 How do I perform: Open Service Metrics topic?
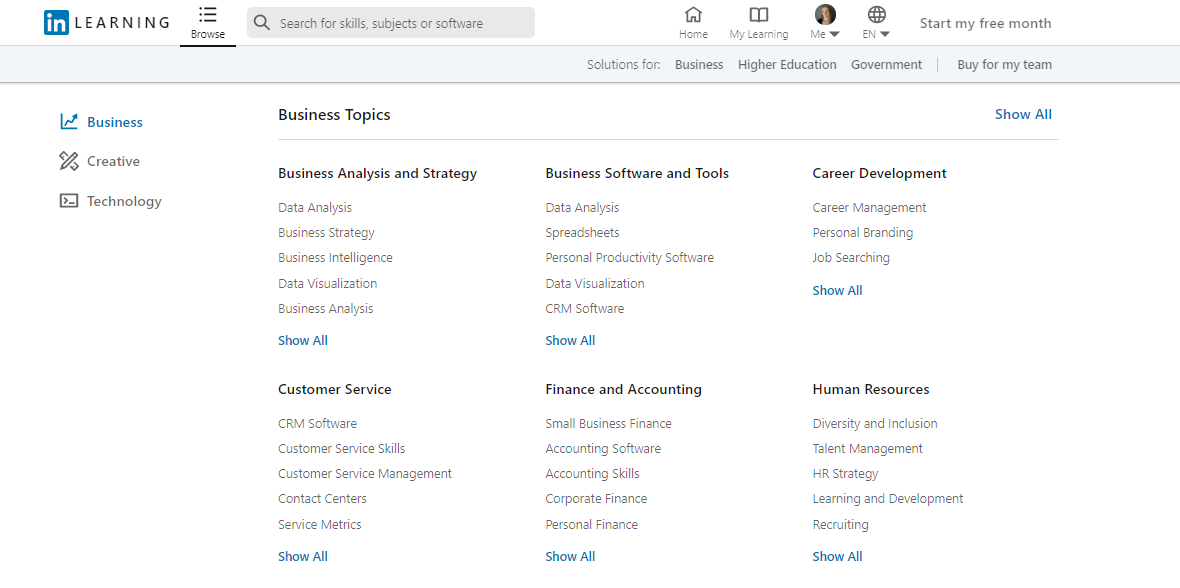[320, 525]
